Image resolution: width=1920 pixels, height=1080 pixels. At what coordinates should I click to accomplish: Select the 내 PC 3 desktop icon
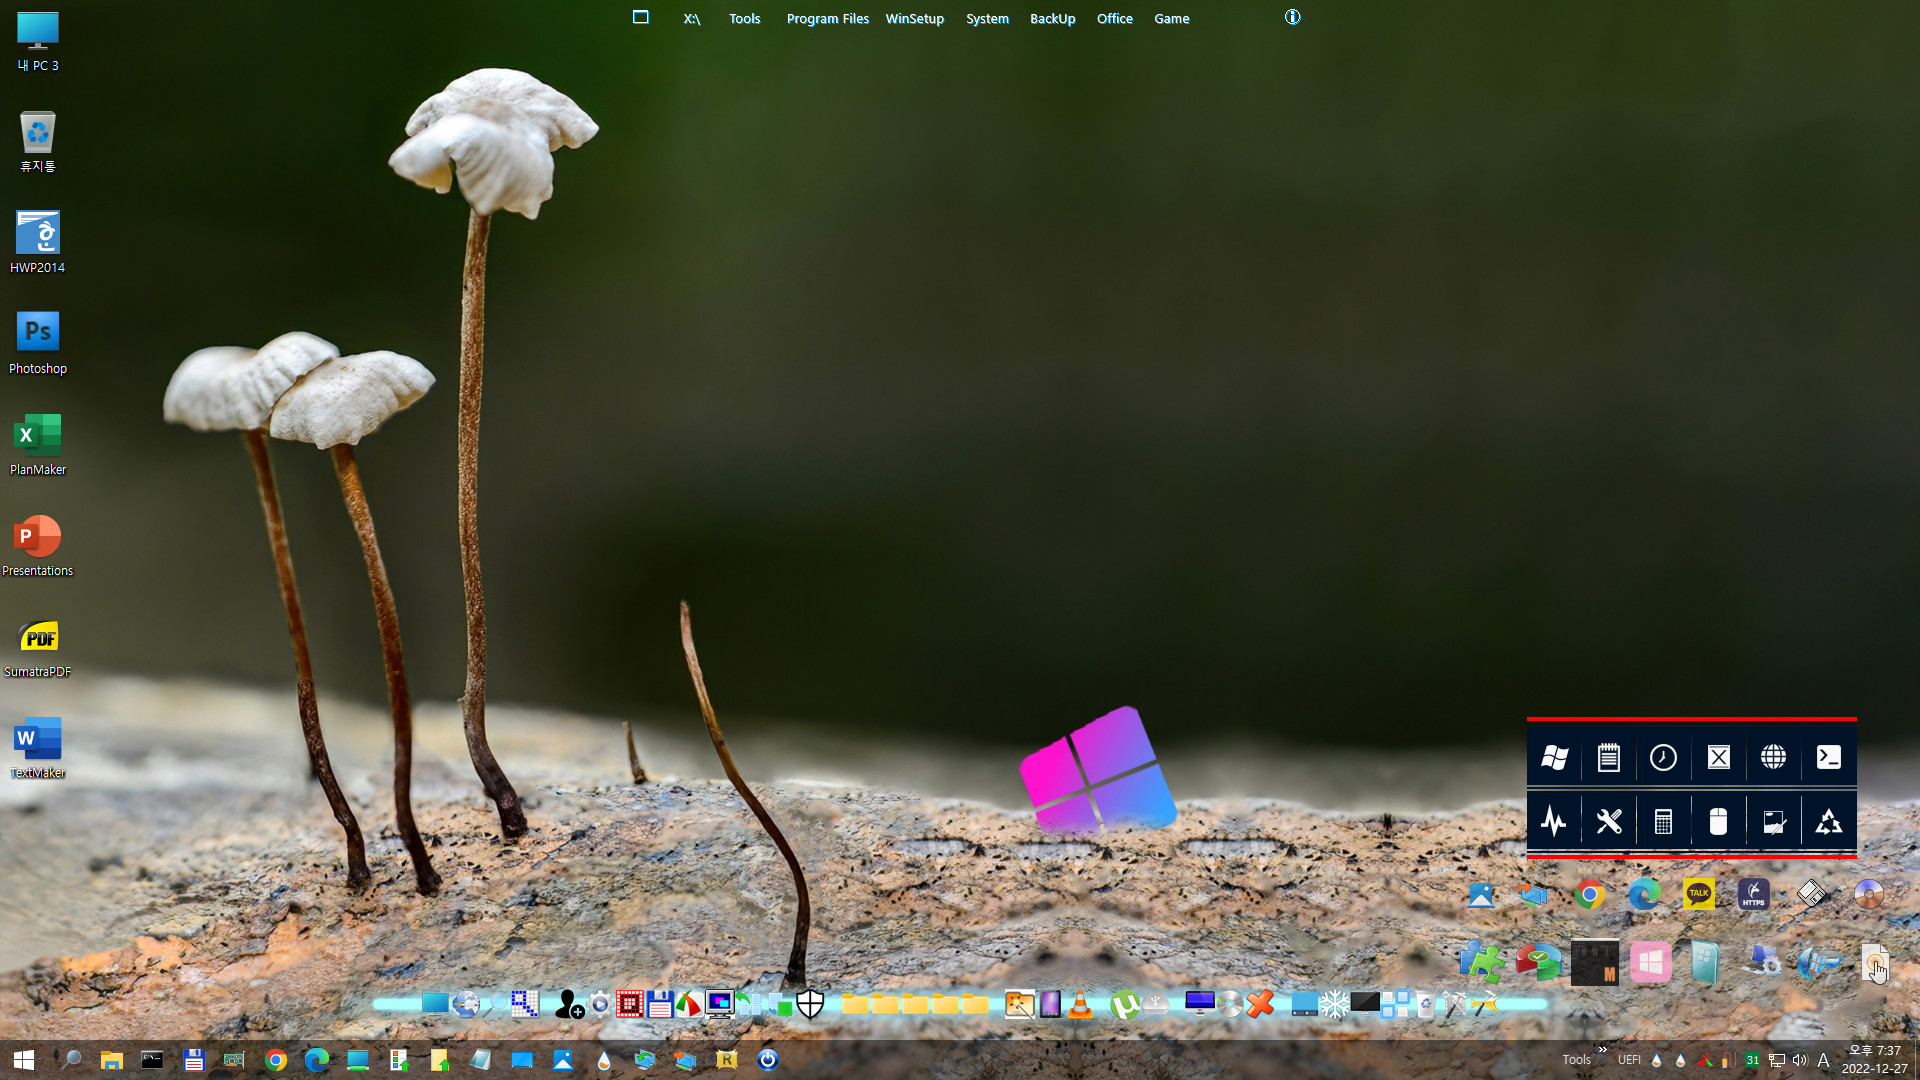38,41
